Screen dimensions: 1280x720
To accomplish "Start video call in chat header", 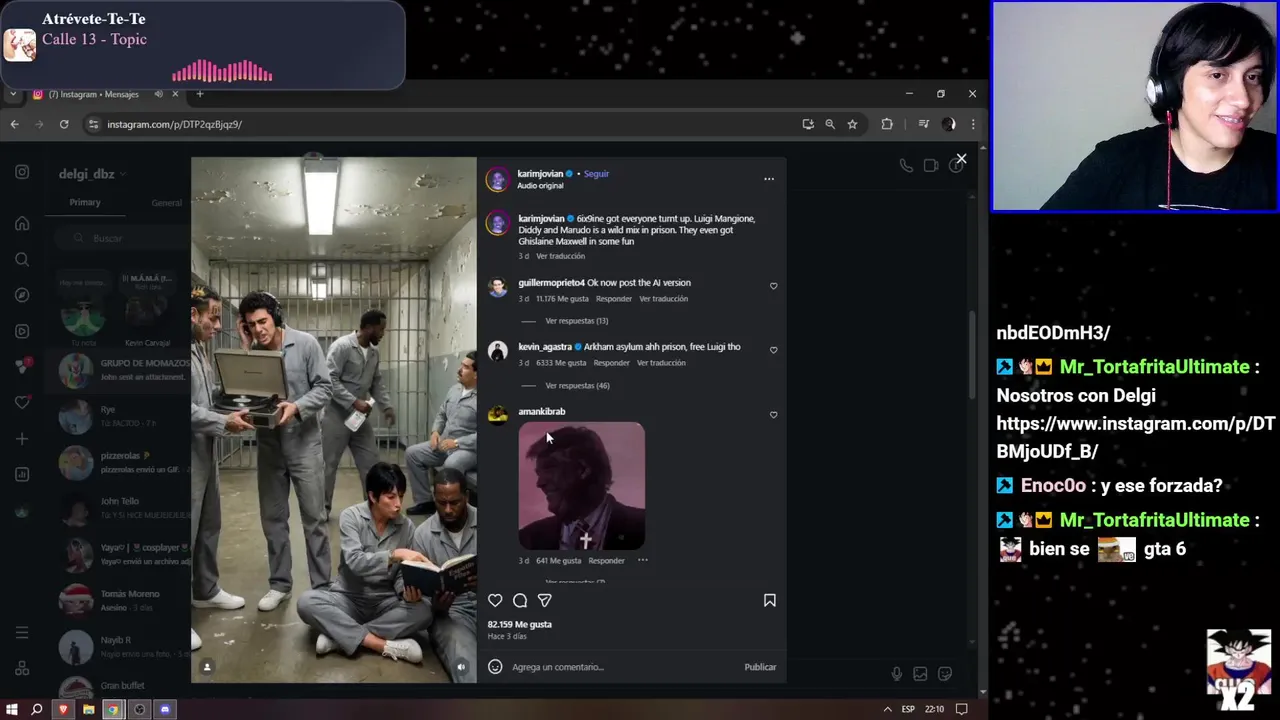I will [x=931, y=166].
